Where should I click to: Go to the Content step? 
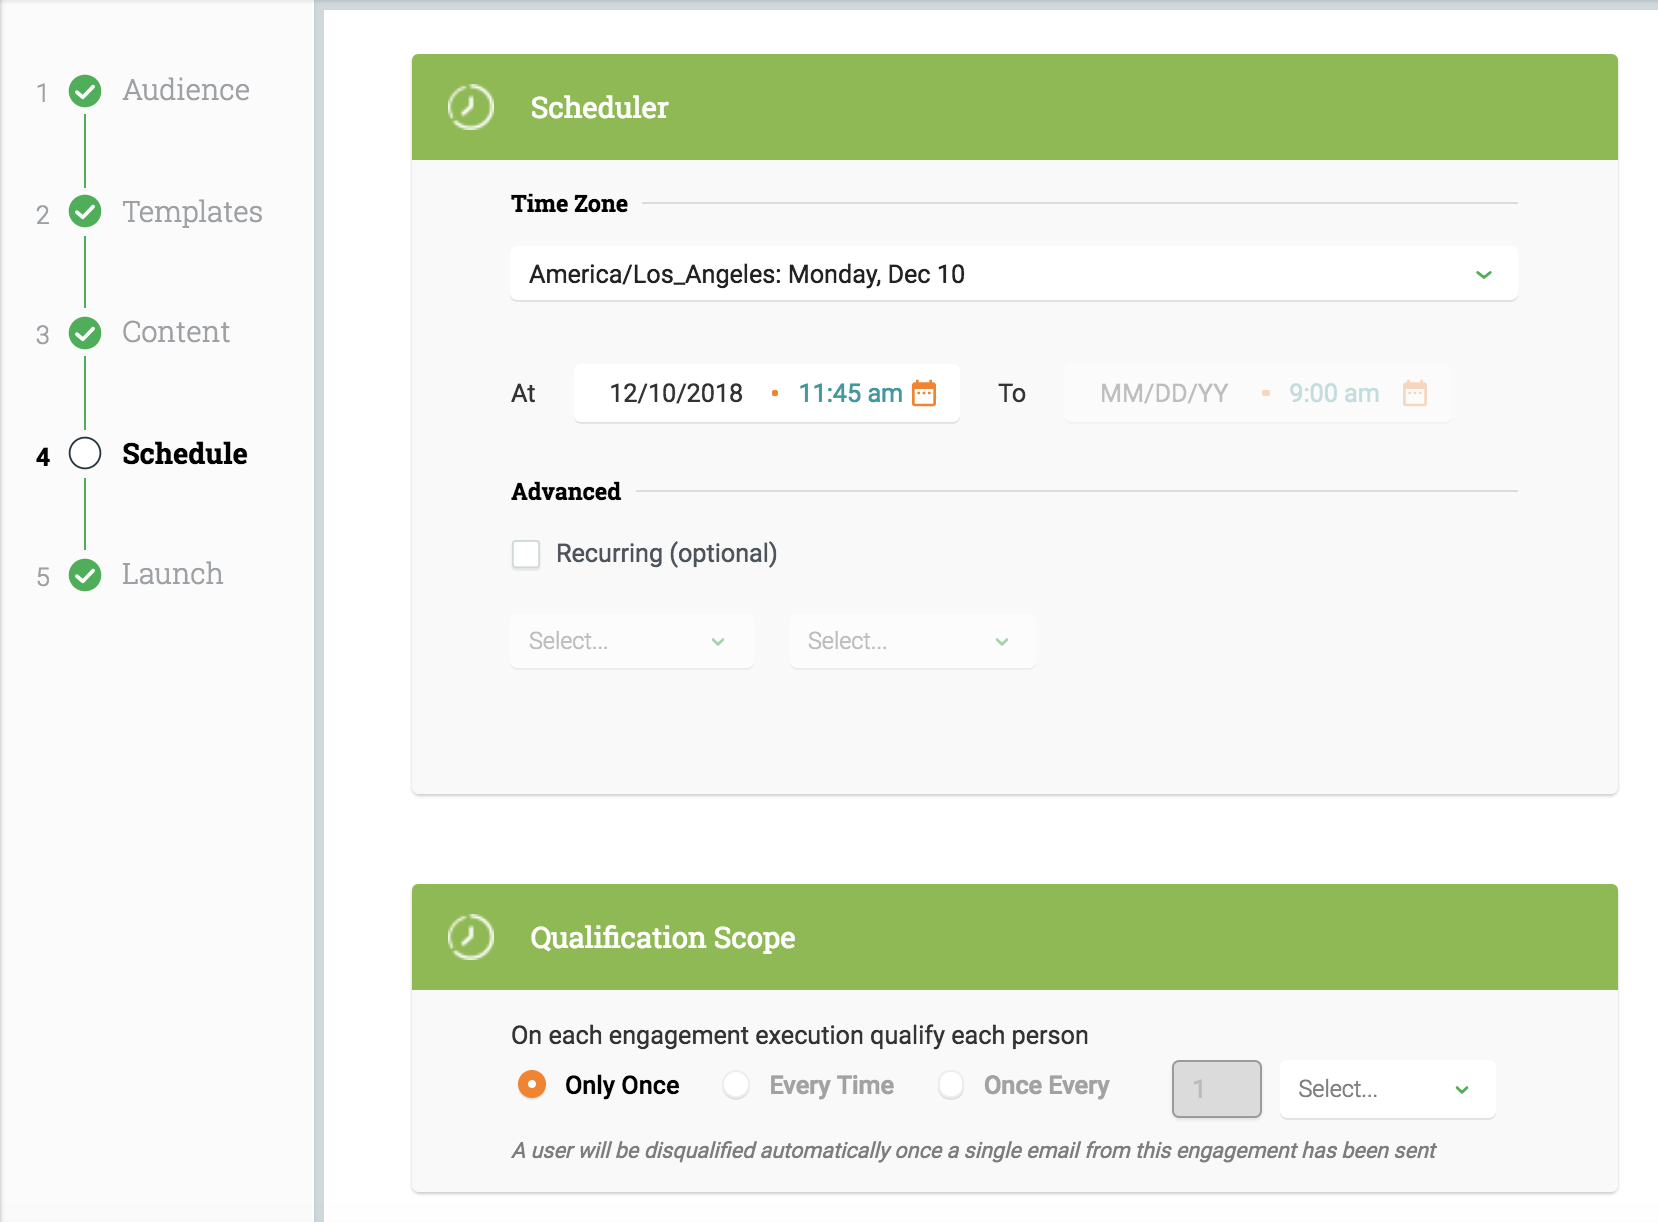176,332
